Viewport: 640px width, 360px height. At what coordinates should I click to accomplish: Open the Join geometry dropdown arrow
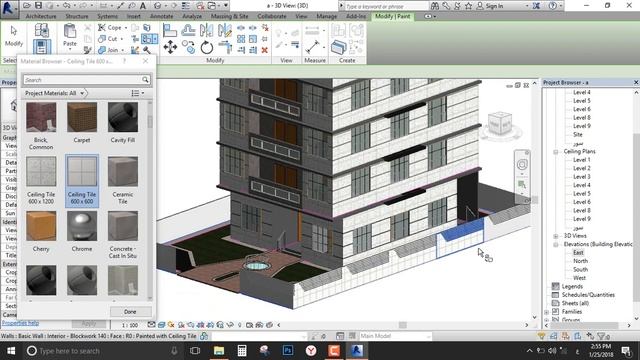[x=122, y=50]
